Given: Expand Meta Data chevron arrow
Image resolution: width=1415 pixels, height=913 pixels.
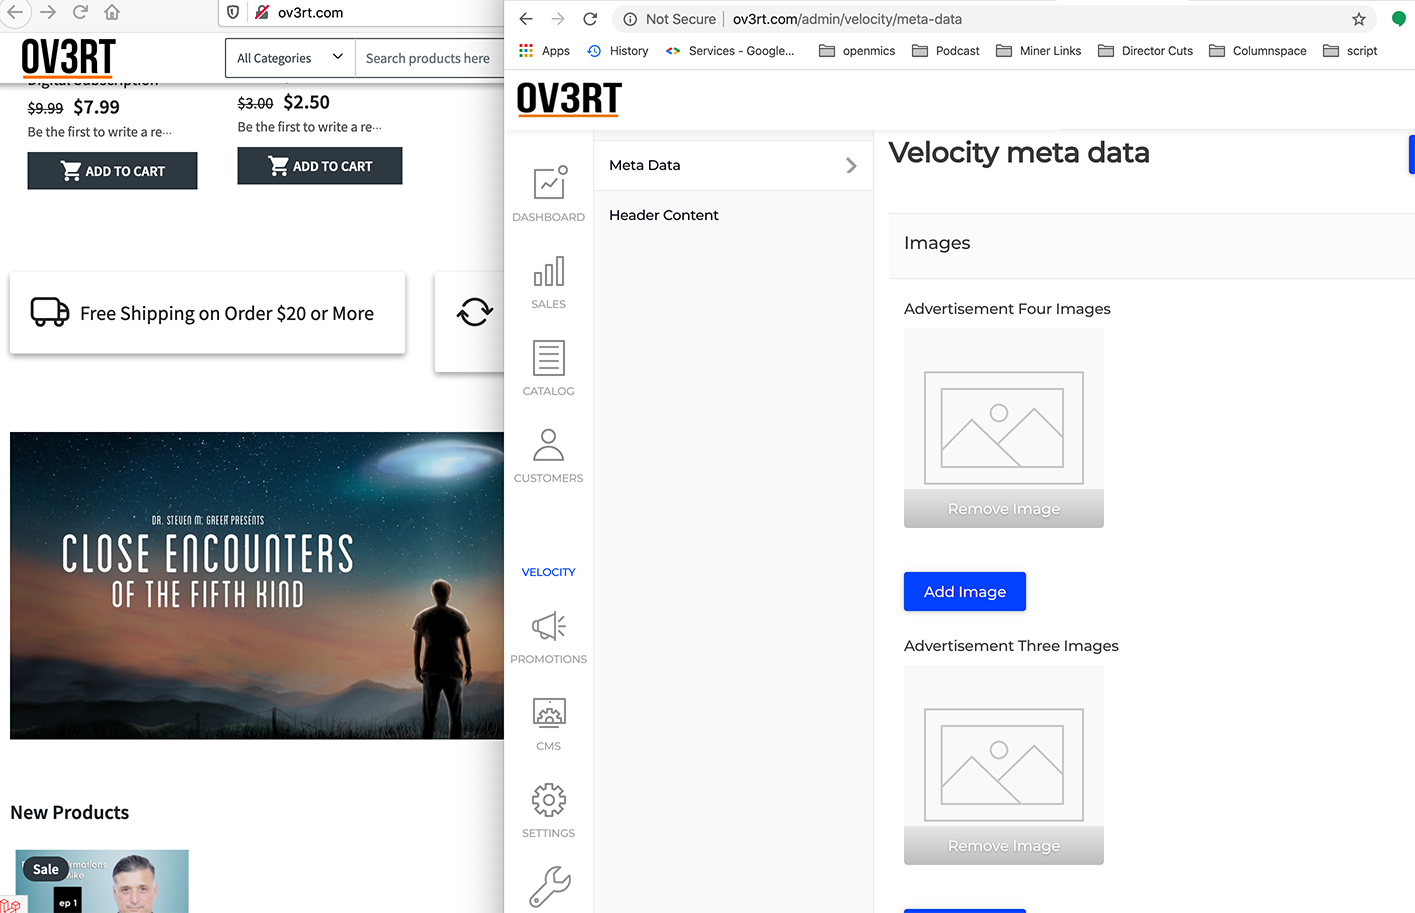Looking at the screenshot, I should [x=851, y=165].
